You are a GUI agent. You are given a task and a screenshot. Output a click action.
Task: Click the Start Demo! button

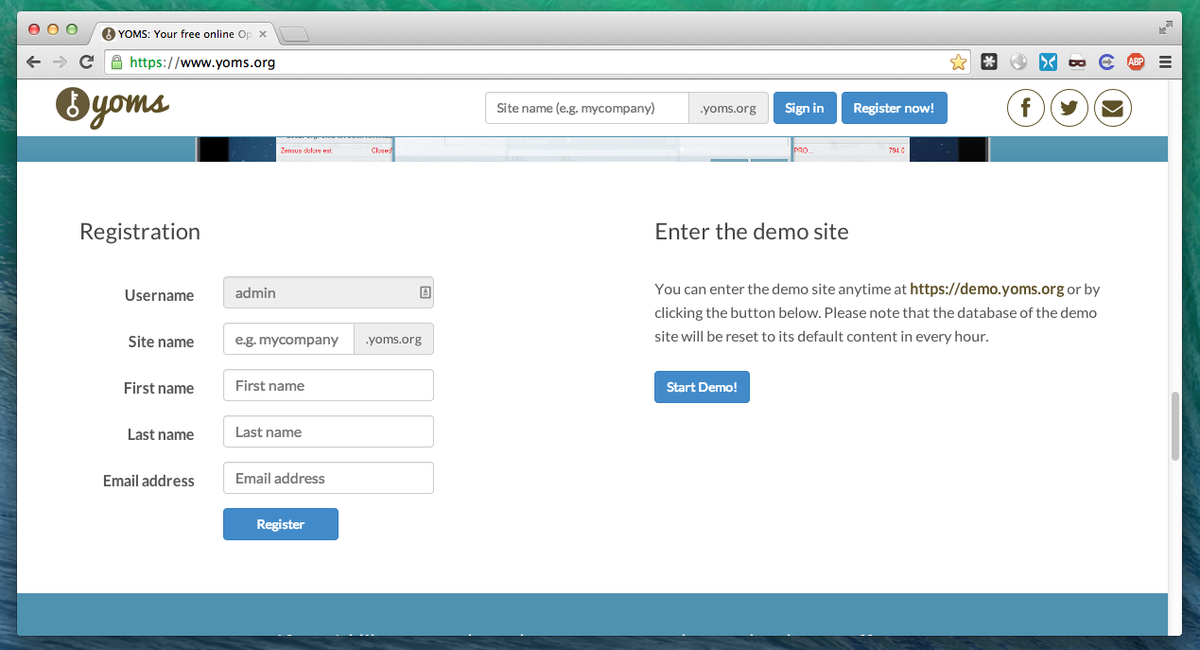click(702, 387)
